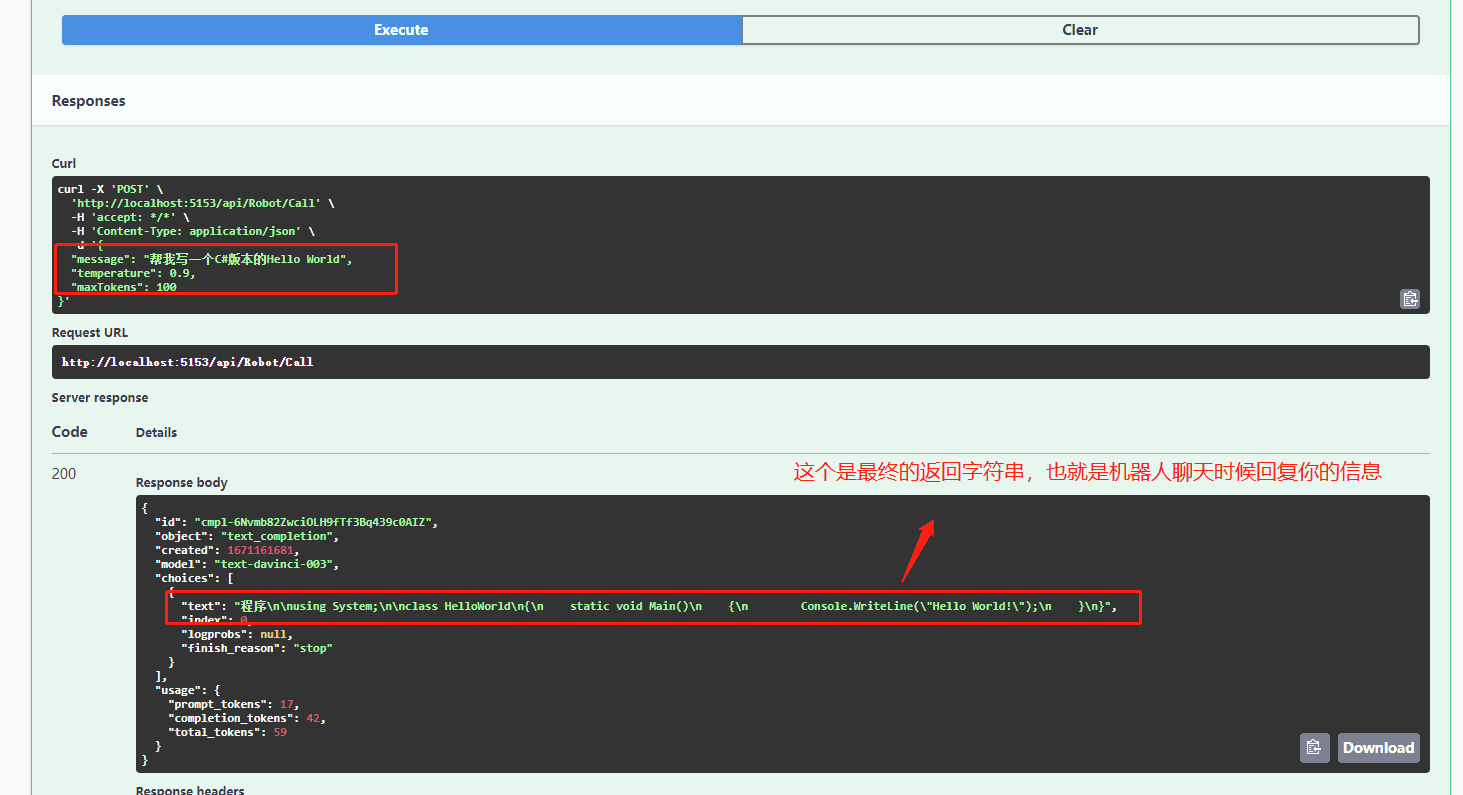The width and height of the screenshot is (1463, 795).
Task: Collapse the Responses section header
Action: [88, 100]
